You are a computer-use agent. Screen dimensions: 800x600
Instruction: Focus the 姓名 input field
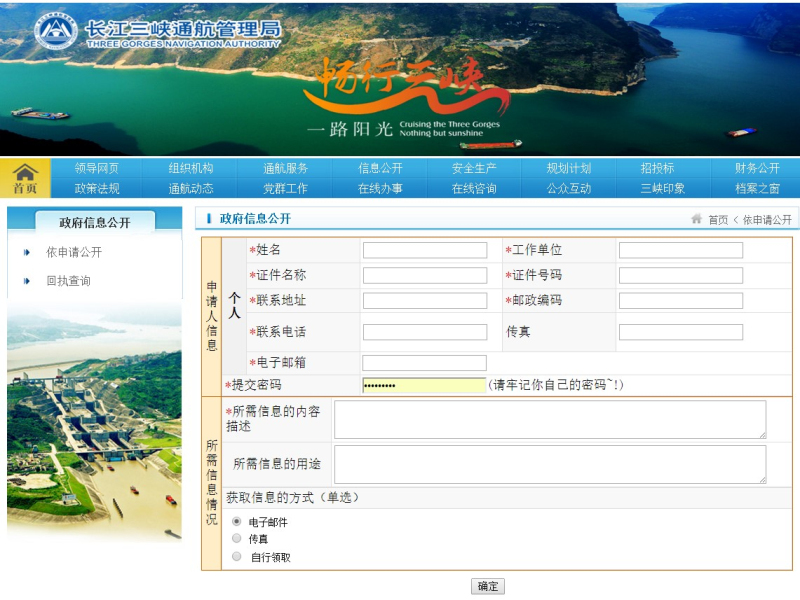[x=425, y=250]
